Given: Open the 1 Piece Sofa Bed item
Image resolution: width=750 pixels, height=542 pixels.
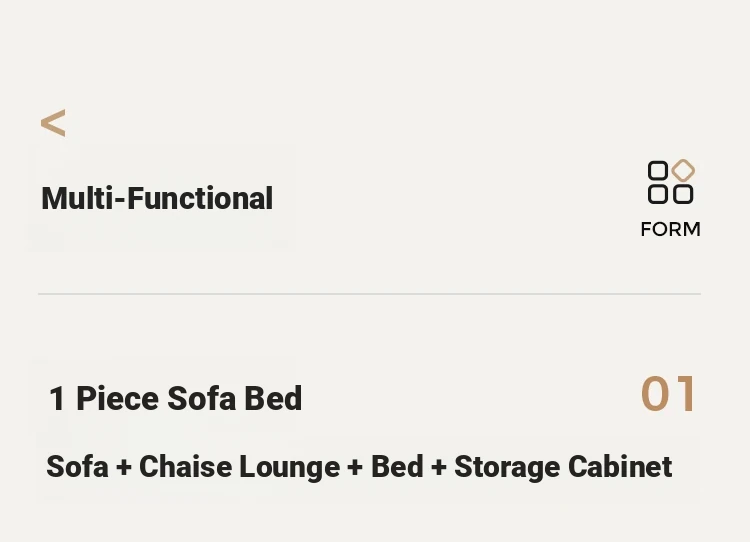Looking at the screenshot, I should tap(176, 398).
